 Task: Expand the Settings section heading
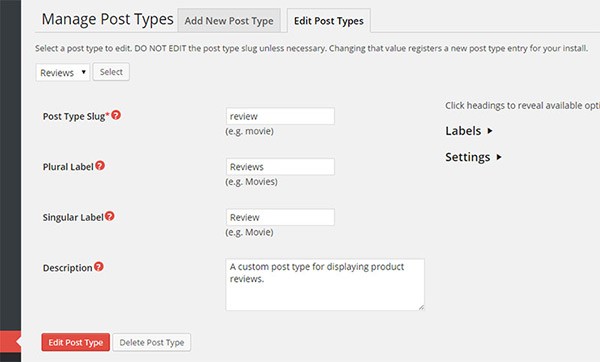[473, 157]
